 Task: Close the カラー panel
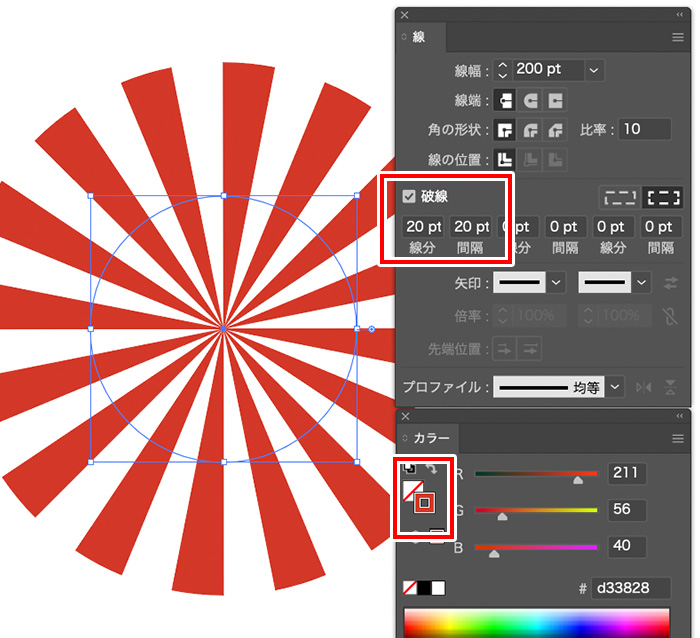(405, 416)
